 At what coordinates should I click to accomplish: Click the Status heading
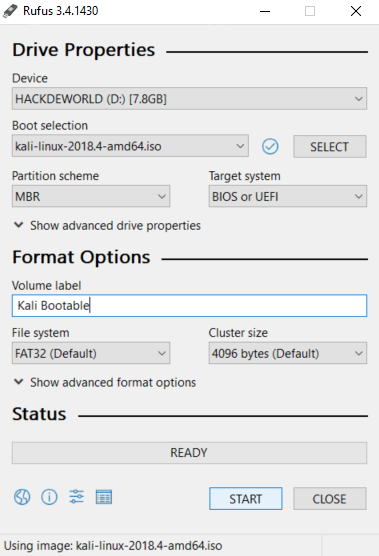click(x=39, y=414)
